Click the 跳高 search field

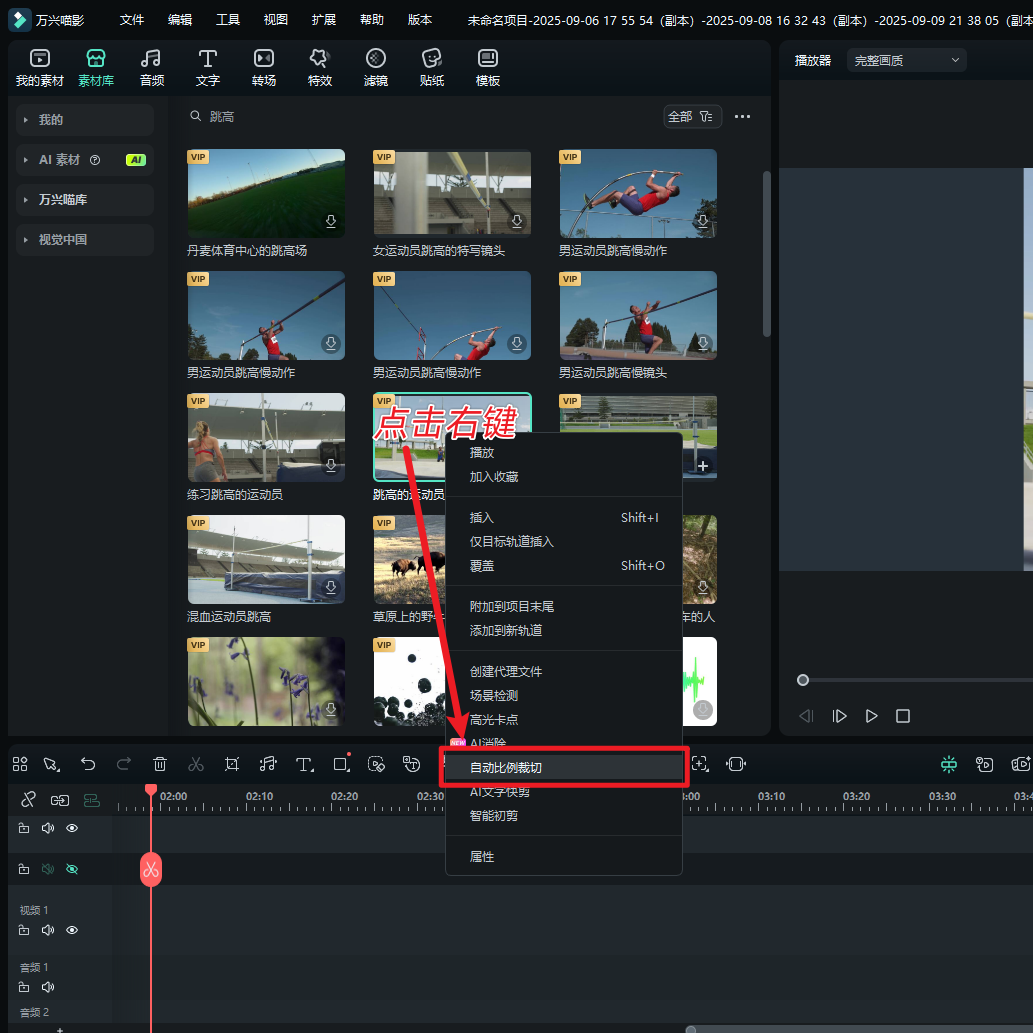tap(422, 117)
